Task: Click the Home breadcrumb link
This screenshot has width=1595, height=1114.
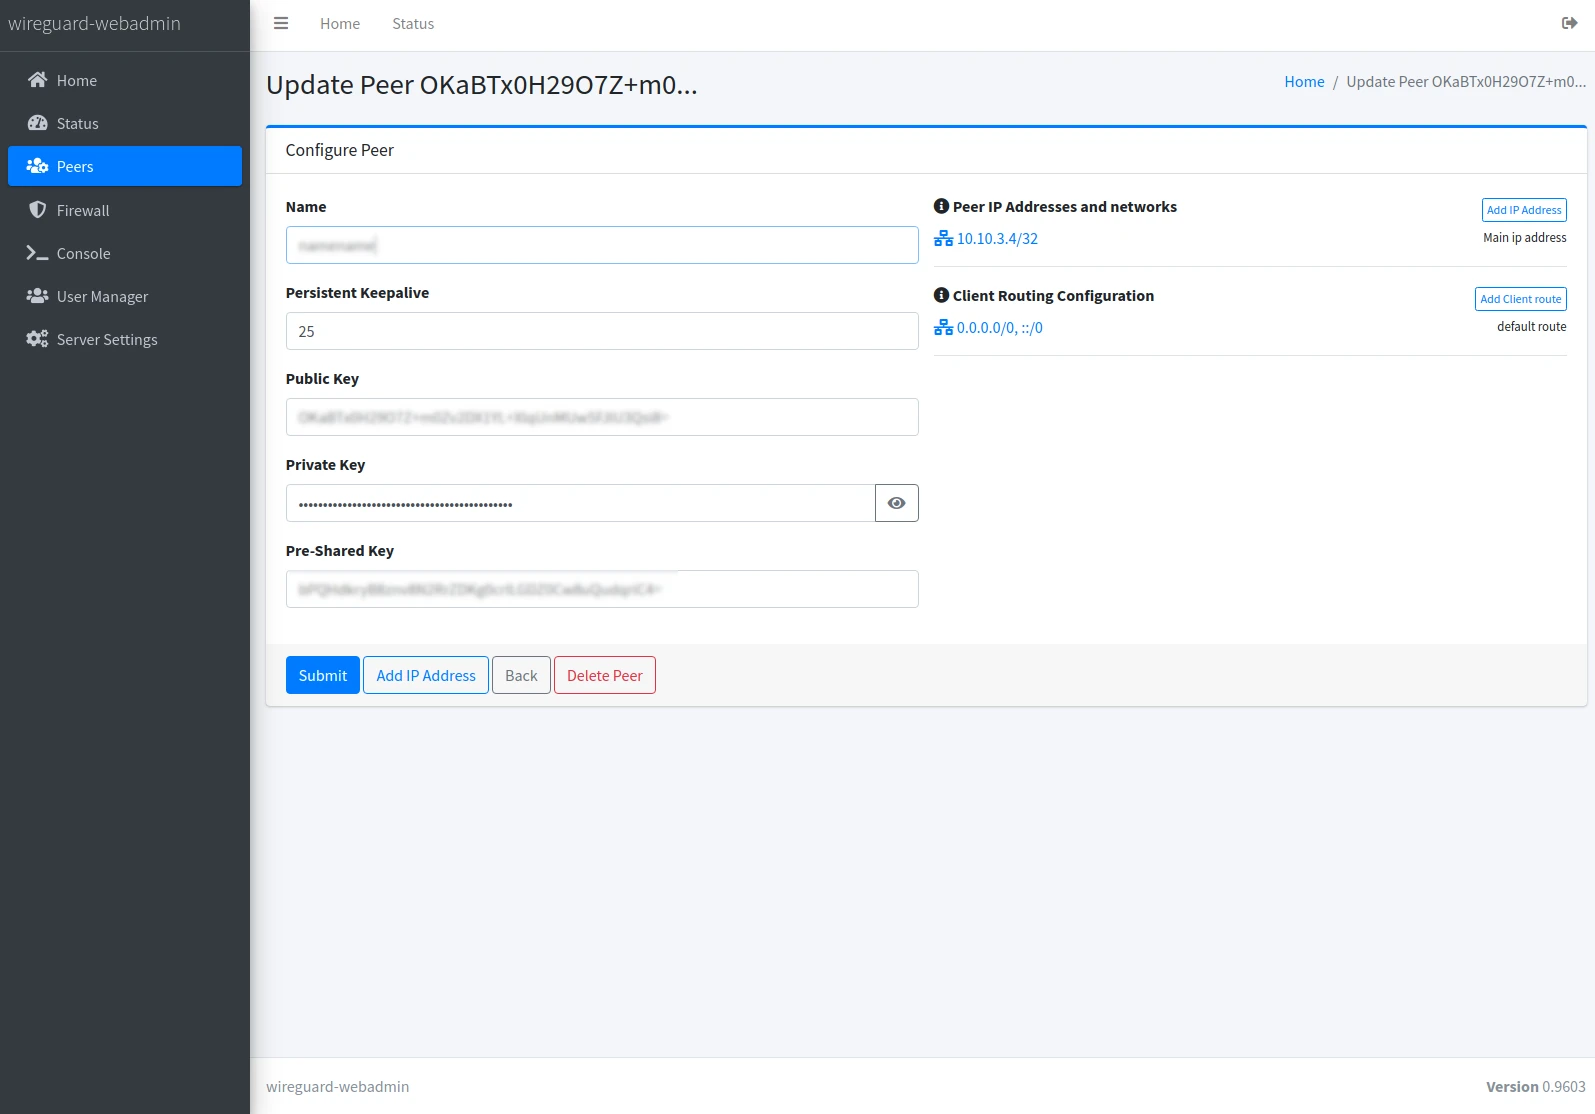Action: (x=1304, y=82)
